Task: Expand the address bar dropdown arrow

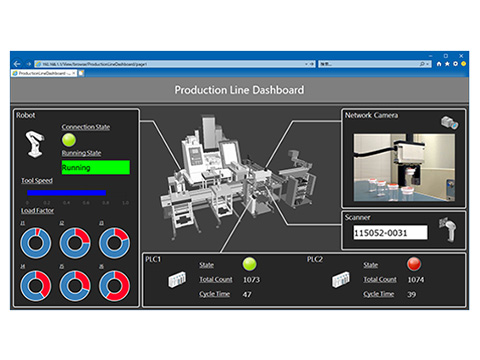Action: click(x=306, y=64)
